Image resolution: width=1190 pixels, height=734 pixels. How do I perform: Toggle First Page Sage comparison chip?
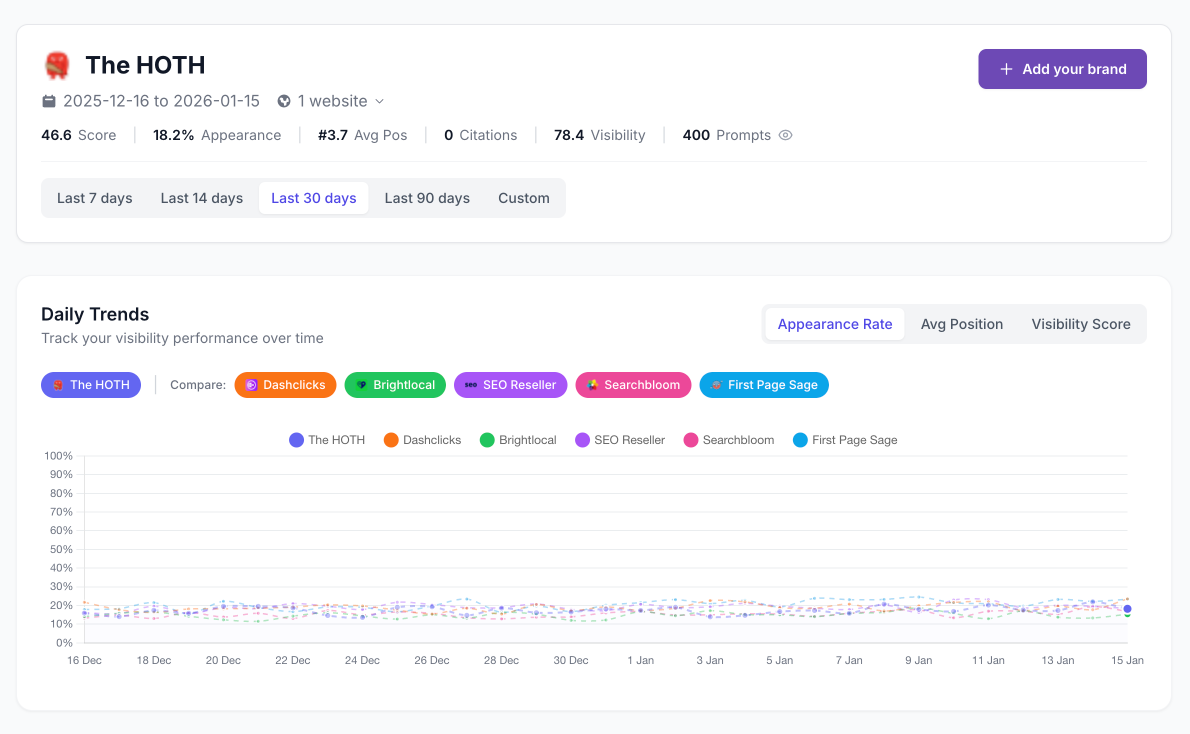click(764, 385)
